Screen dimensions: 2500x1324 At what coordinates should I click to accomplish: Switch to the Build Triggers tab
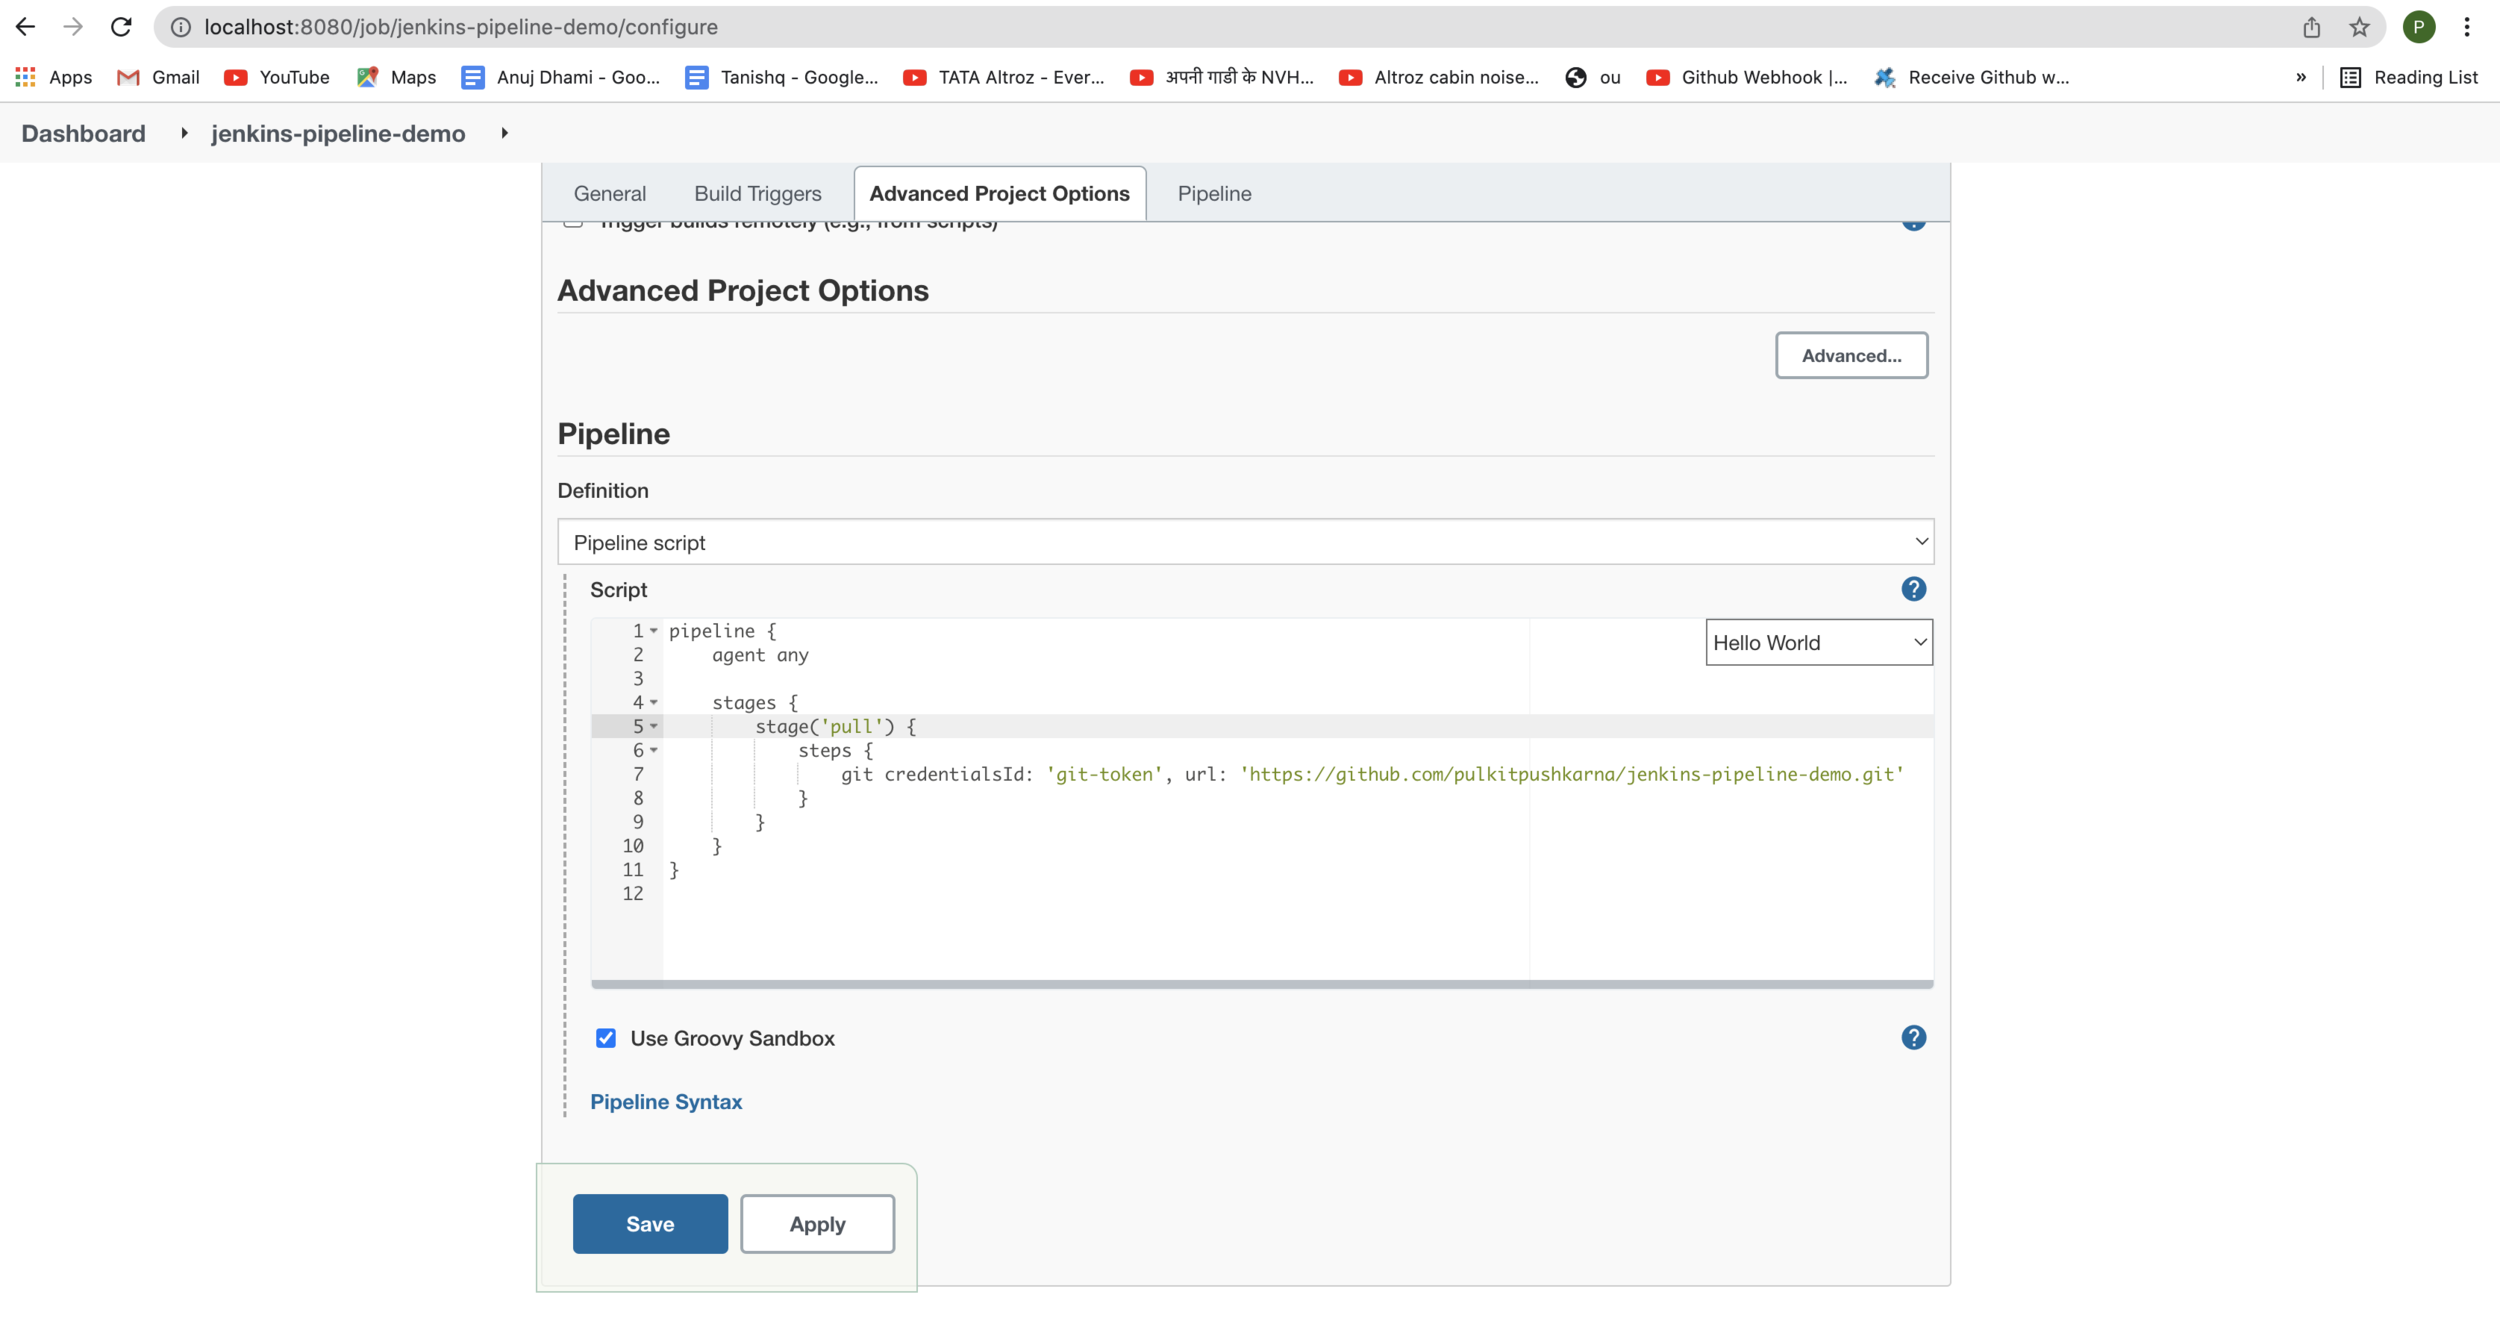coord(757,194)
